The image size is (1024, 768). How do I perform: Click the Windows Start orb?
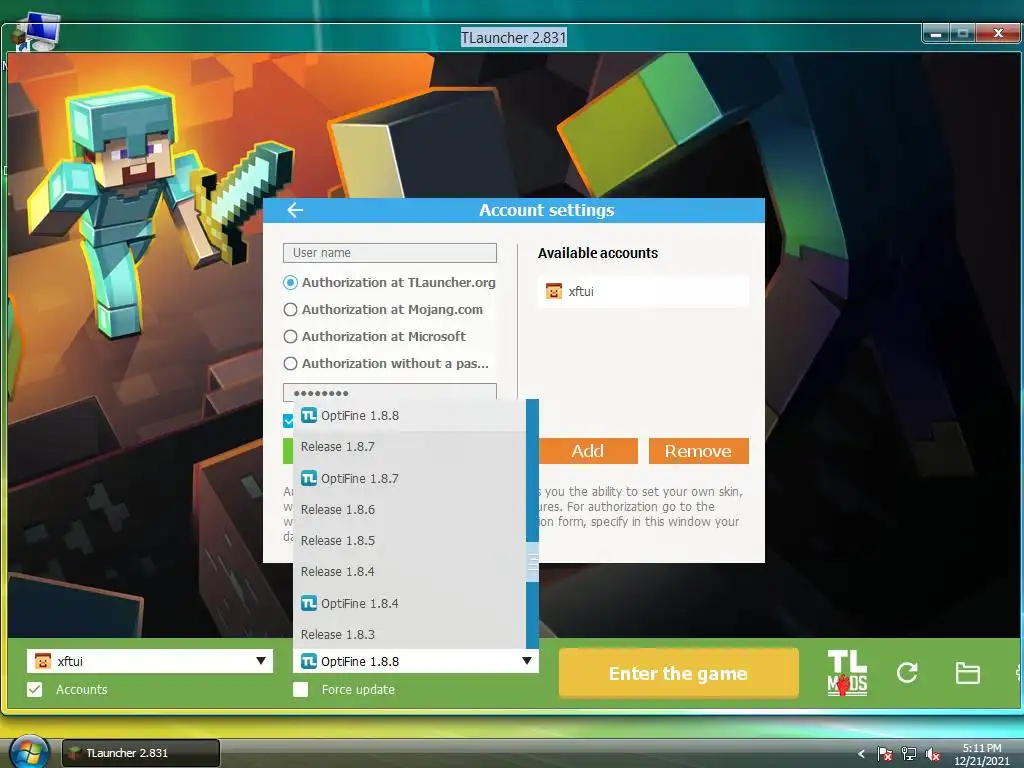tap(29, 753)
